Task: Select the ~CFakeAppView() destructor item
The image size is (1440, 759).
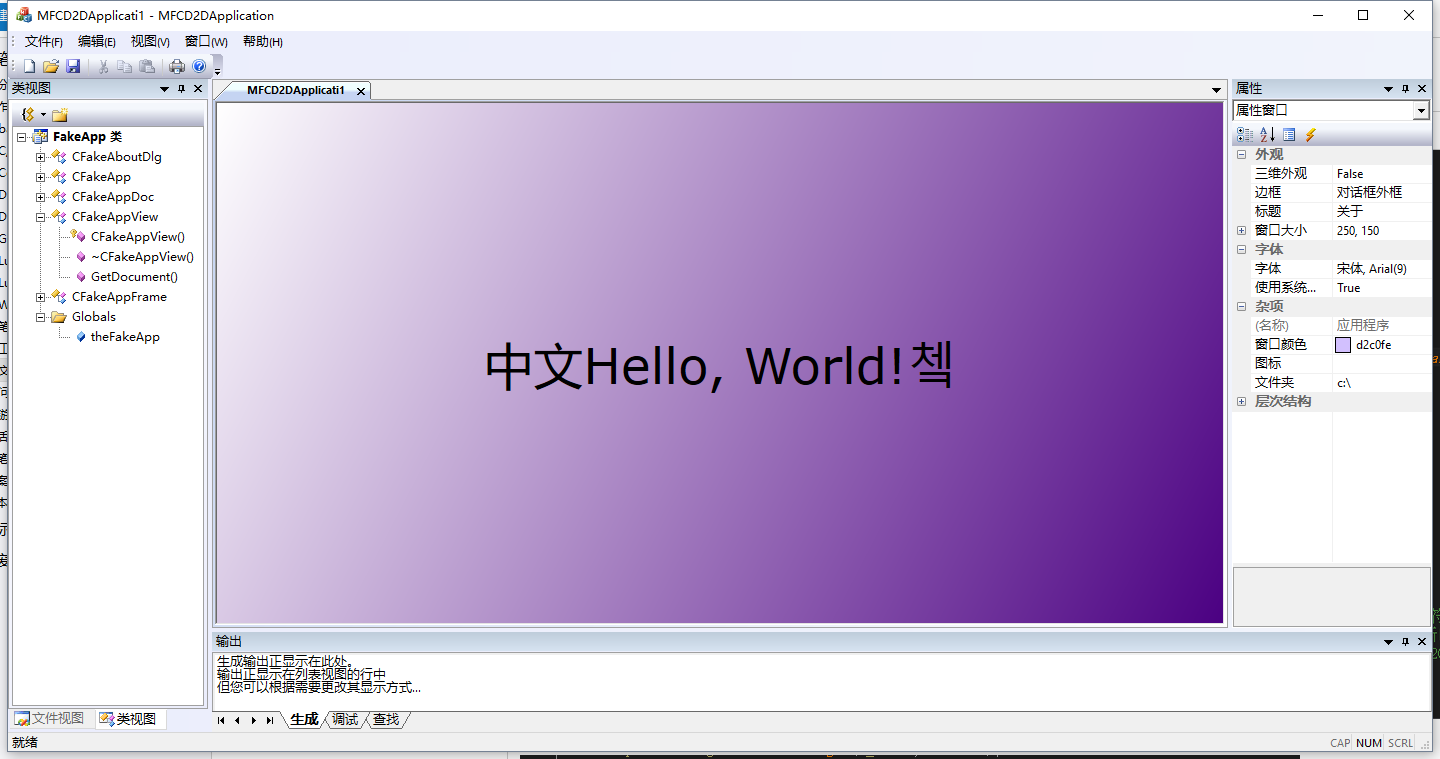Action: click(x=142, y=257)
